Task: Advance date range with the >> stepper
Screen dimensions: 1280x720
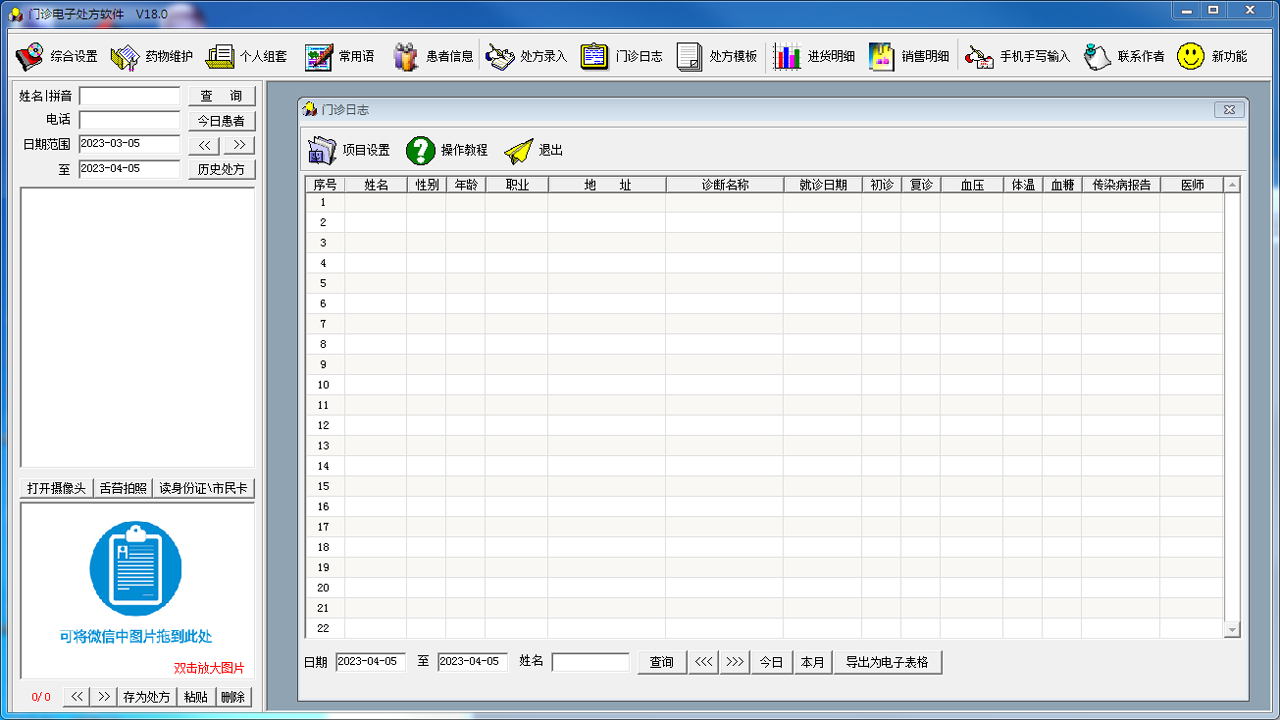Action: 237,144
